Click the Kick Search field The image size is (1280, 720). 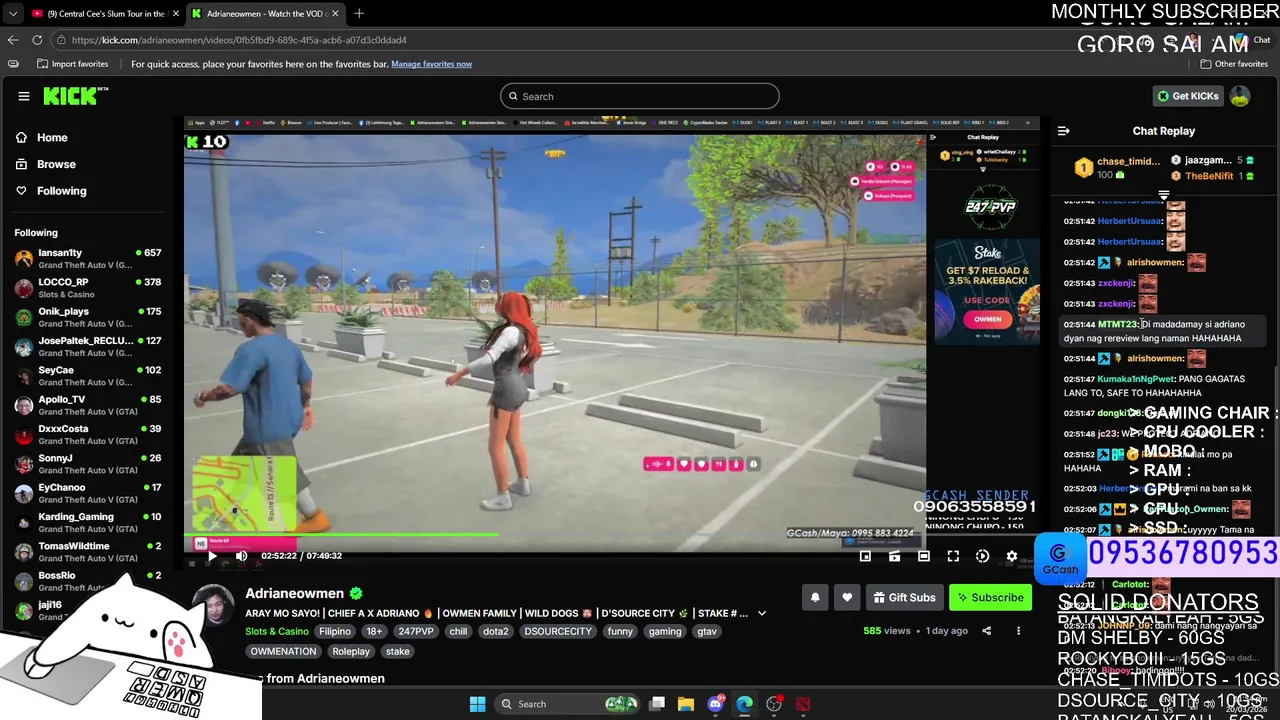click(640, 96)
